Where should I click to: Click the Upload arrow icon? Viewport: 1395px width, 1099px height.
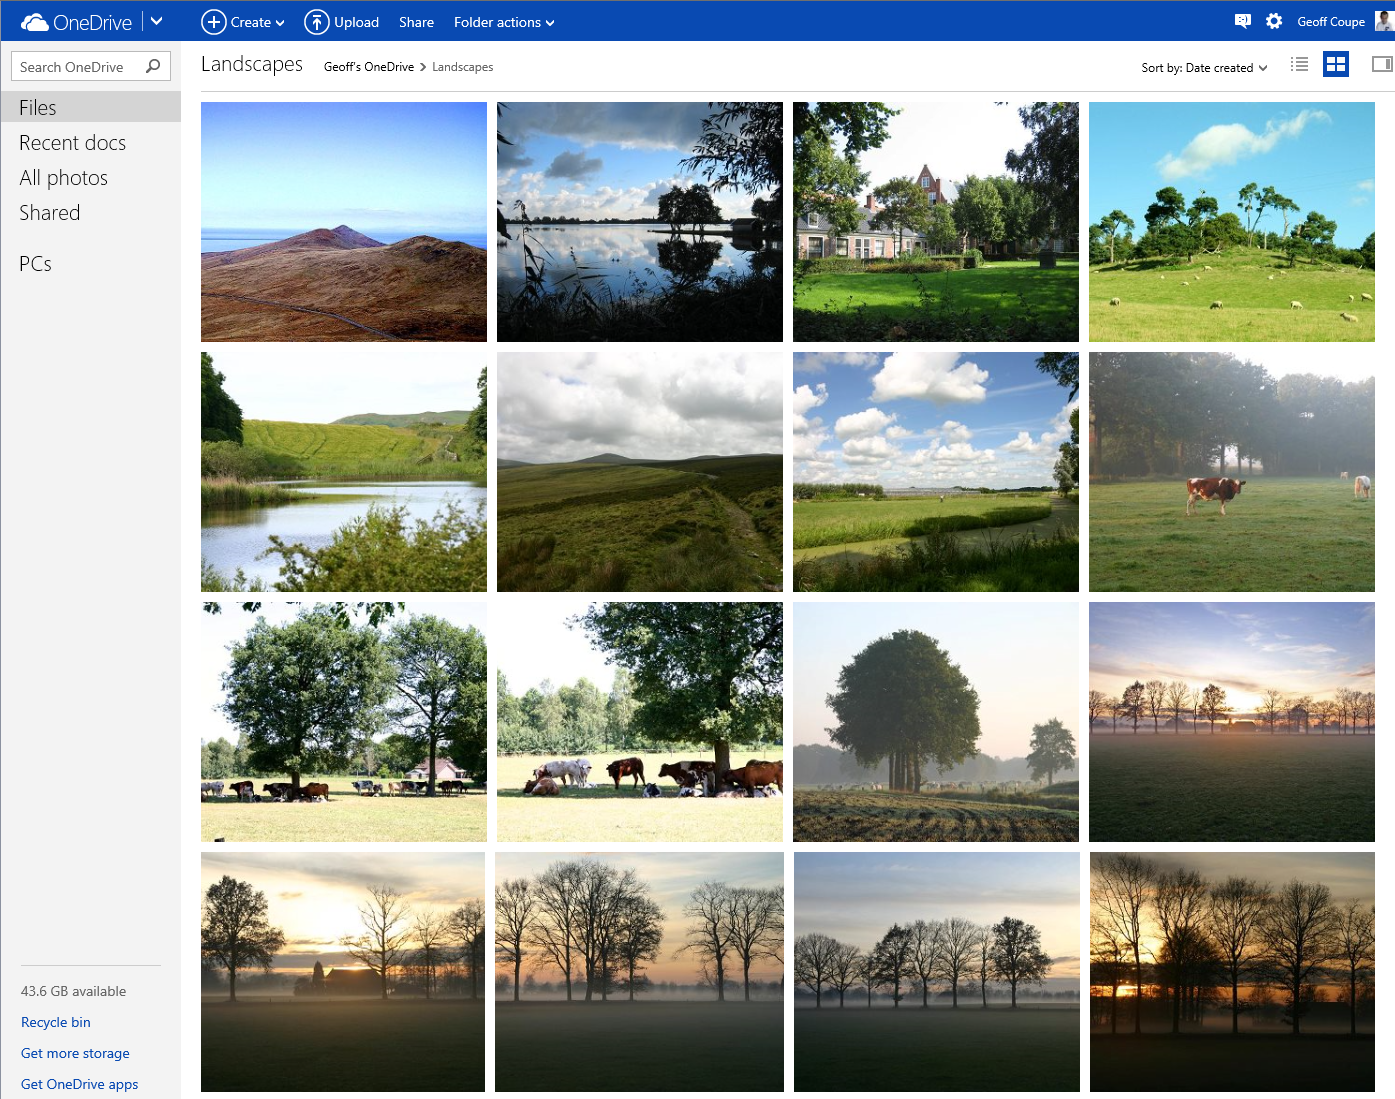pos(316,22)
